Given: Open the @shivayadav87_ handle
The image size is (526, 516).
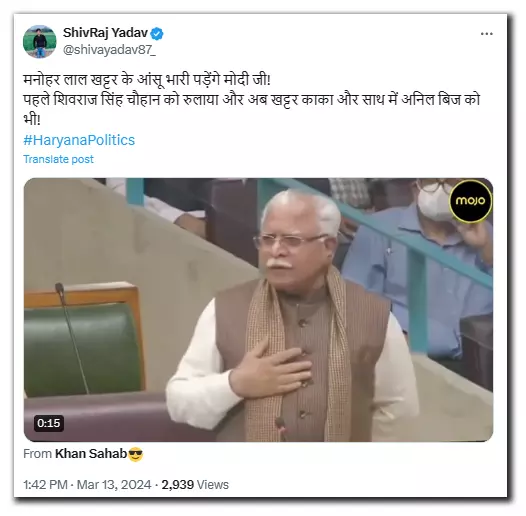Looking at the screenshot, I should 109,50.
